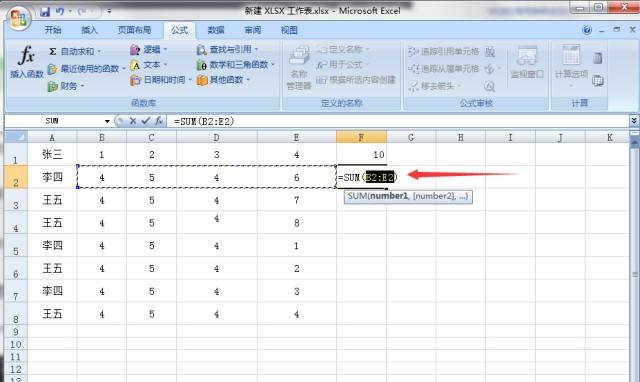
Task: Expand the formula bar chevron
Action: coord(634,121)
